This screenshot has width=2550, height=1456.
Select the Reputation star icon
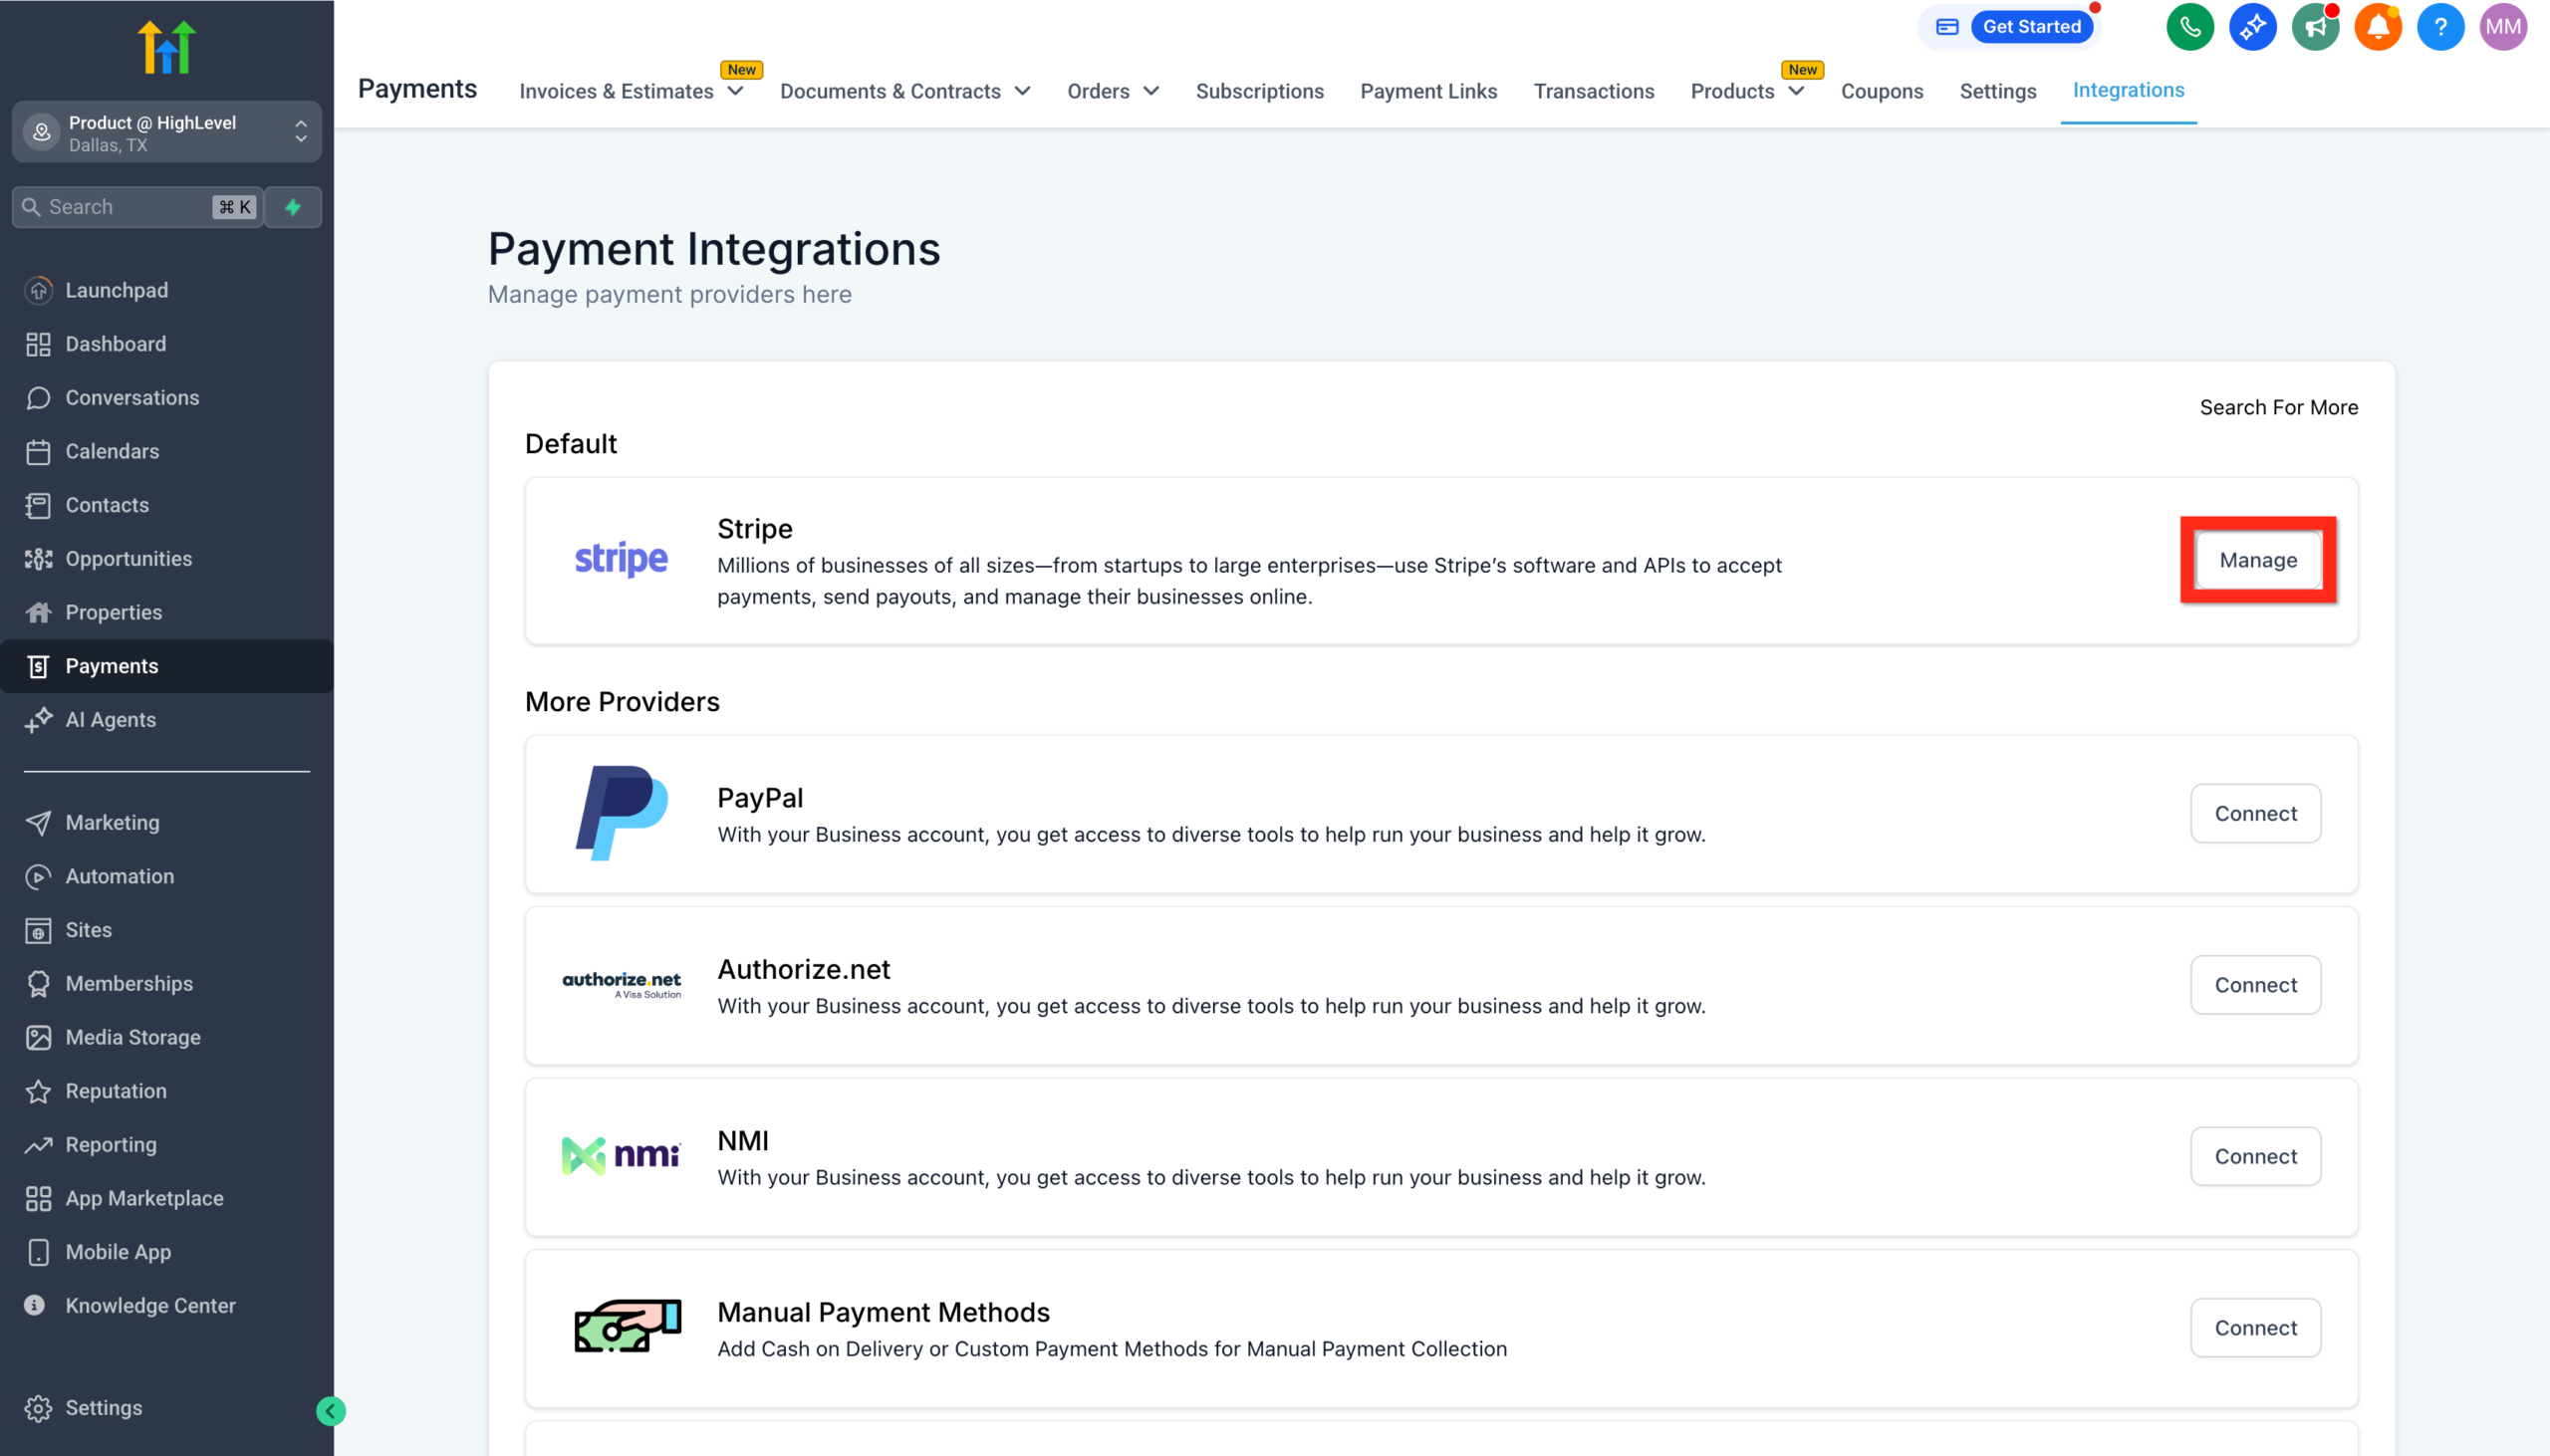(38, 1091)
